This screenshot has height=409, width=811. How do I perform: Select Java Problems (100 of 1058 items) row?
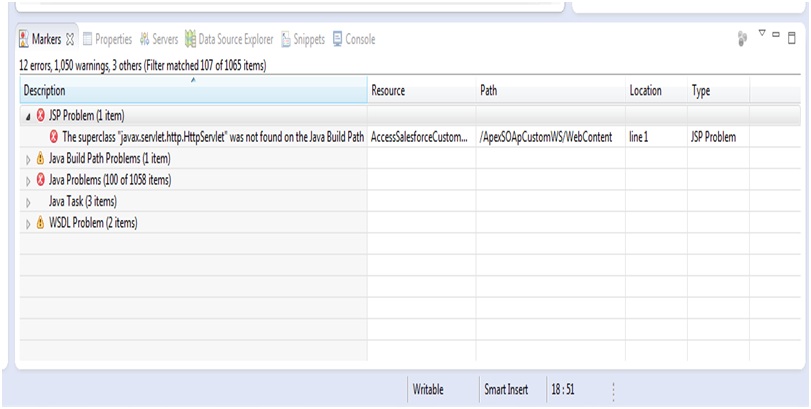tap(410, 179)
